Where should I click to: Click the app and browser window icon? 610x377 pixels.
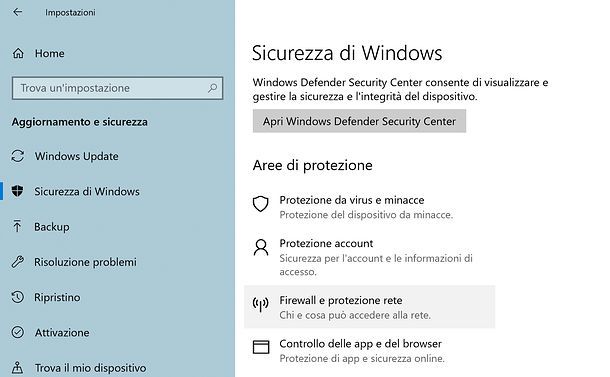click(261, 347)
